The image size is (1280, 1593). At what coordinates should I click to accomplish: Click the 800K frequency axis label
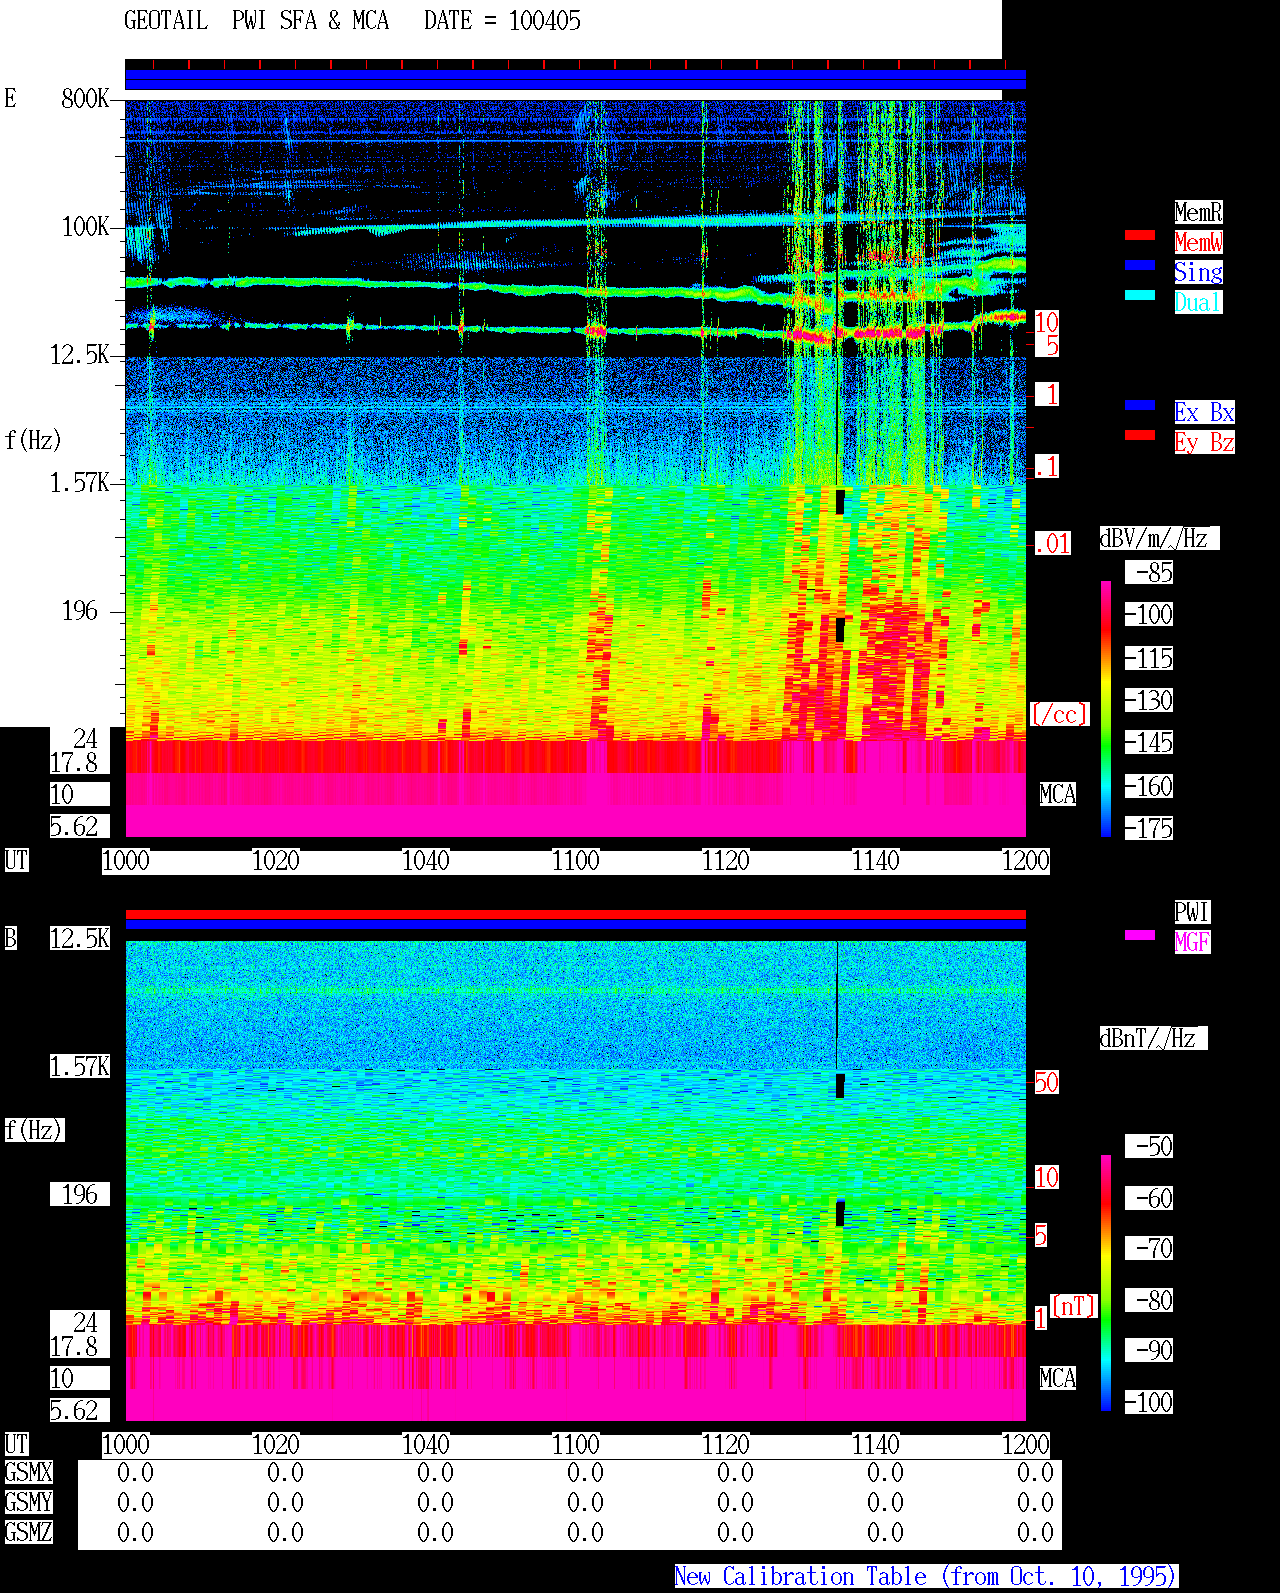pos(86,98)
